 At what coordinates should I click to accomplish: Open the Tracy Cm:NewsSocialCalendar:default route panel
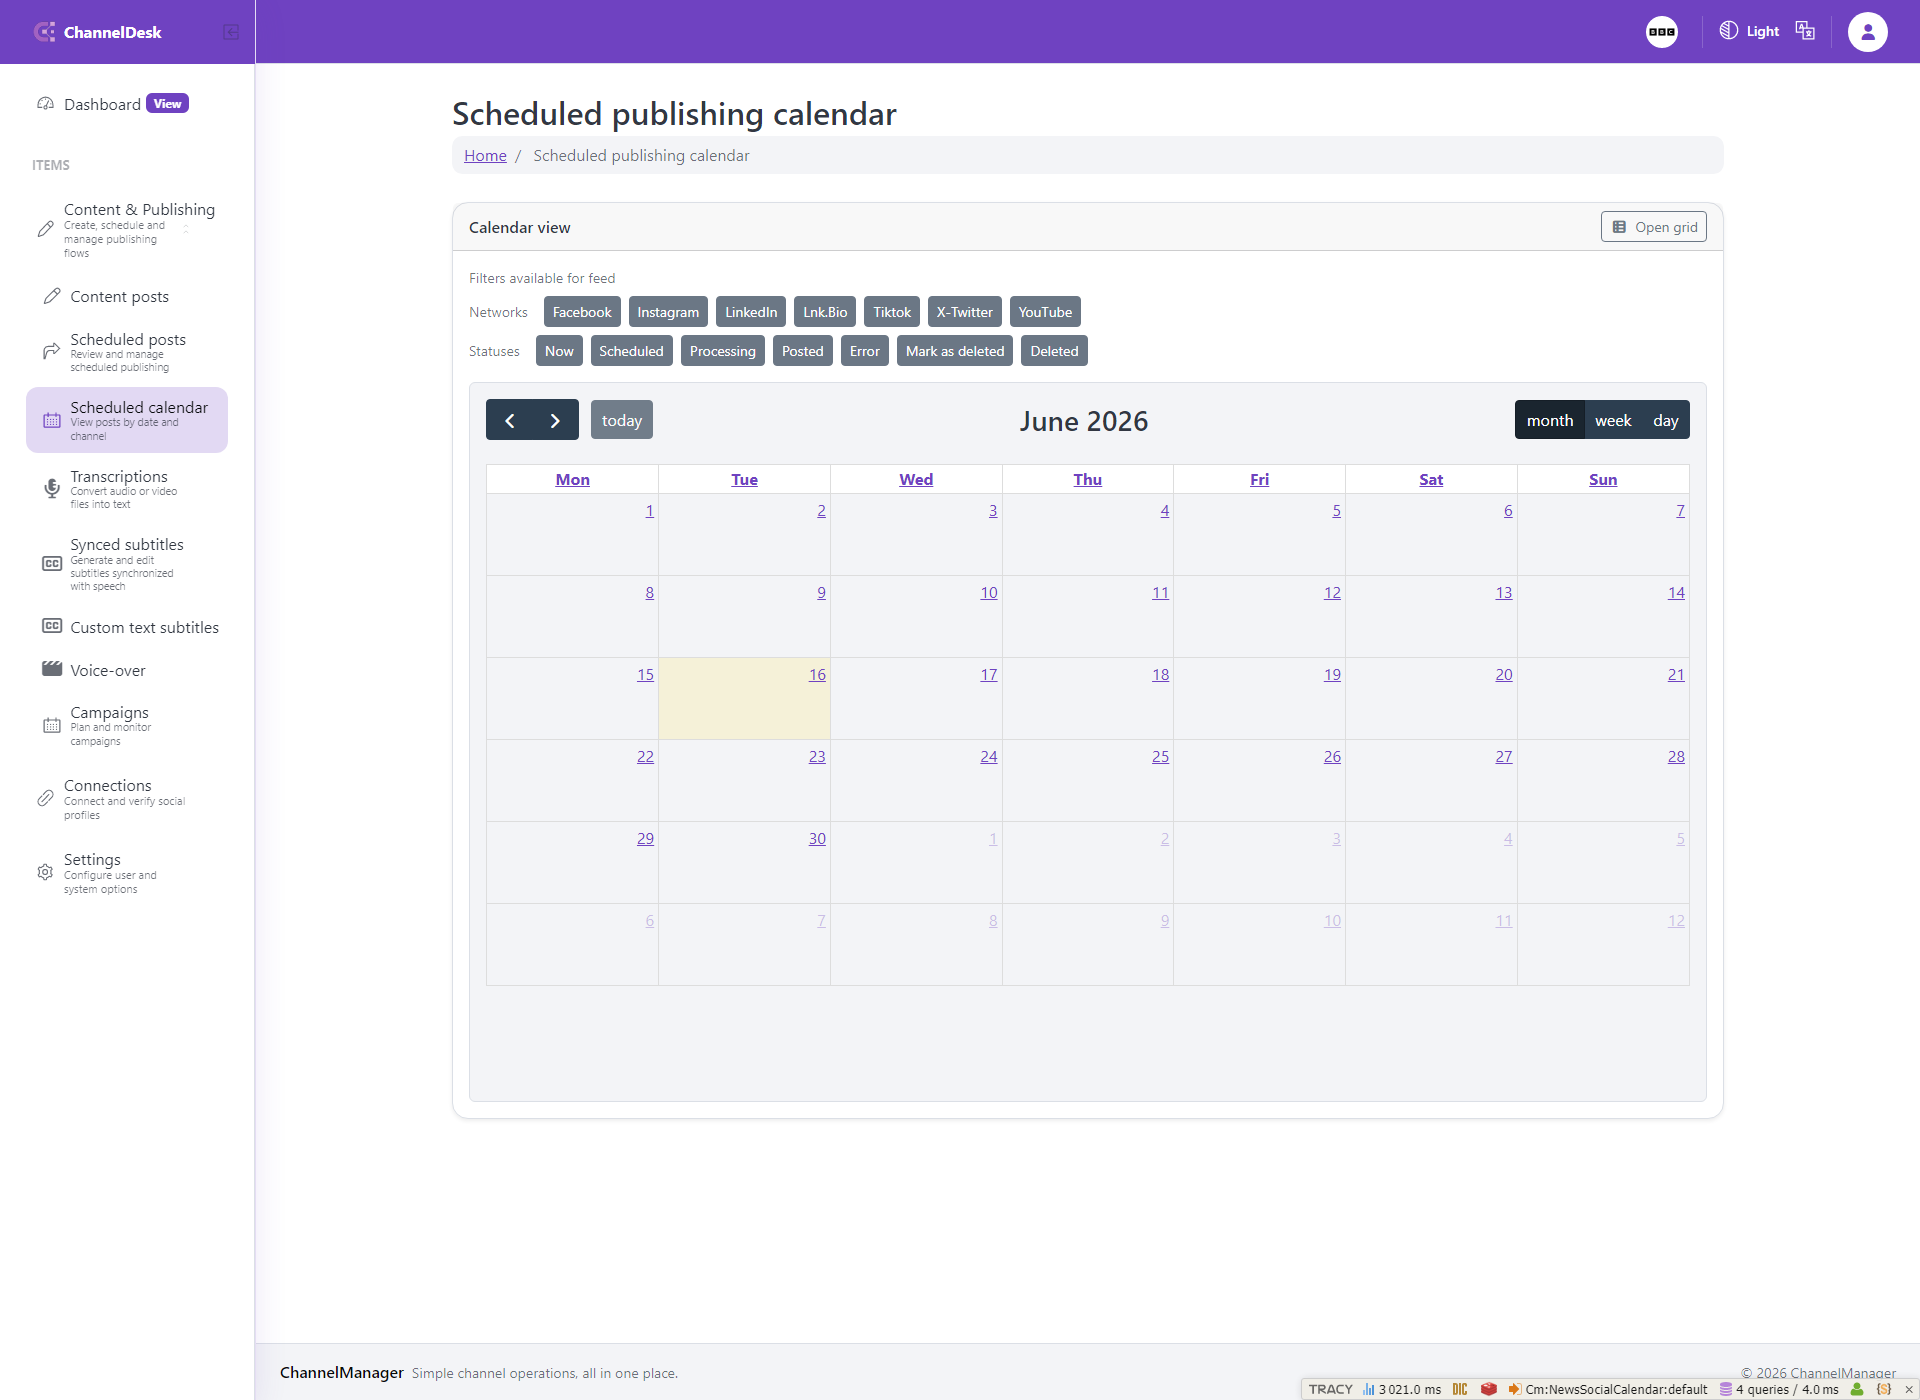(1608, 1389)
